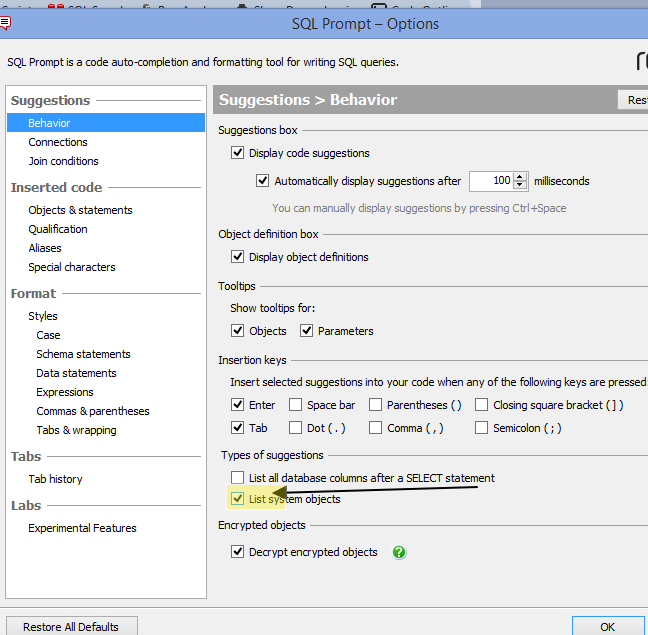Viewport: 648px width, 635px height.
Task: Click the SQL Prompt speech-bubble title icon
Action: (x=5, y=23)
